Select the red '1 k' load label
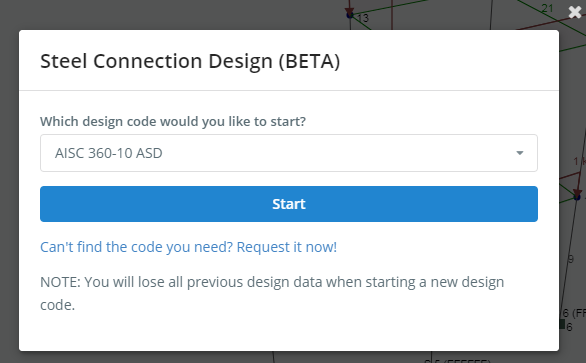This screenshot has width=586, height=363. 579,161
